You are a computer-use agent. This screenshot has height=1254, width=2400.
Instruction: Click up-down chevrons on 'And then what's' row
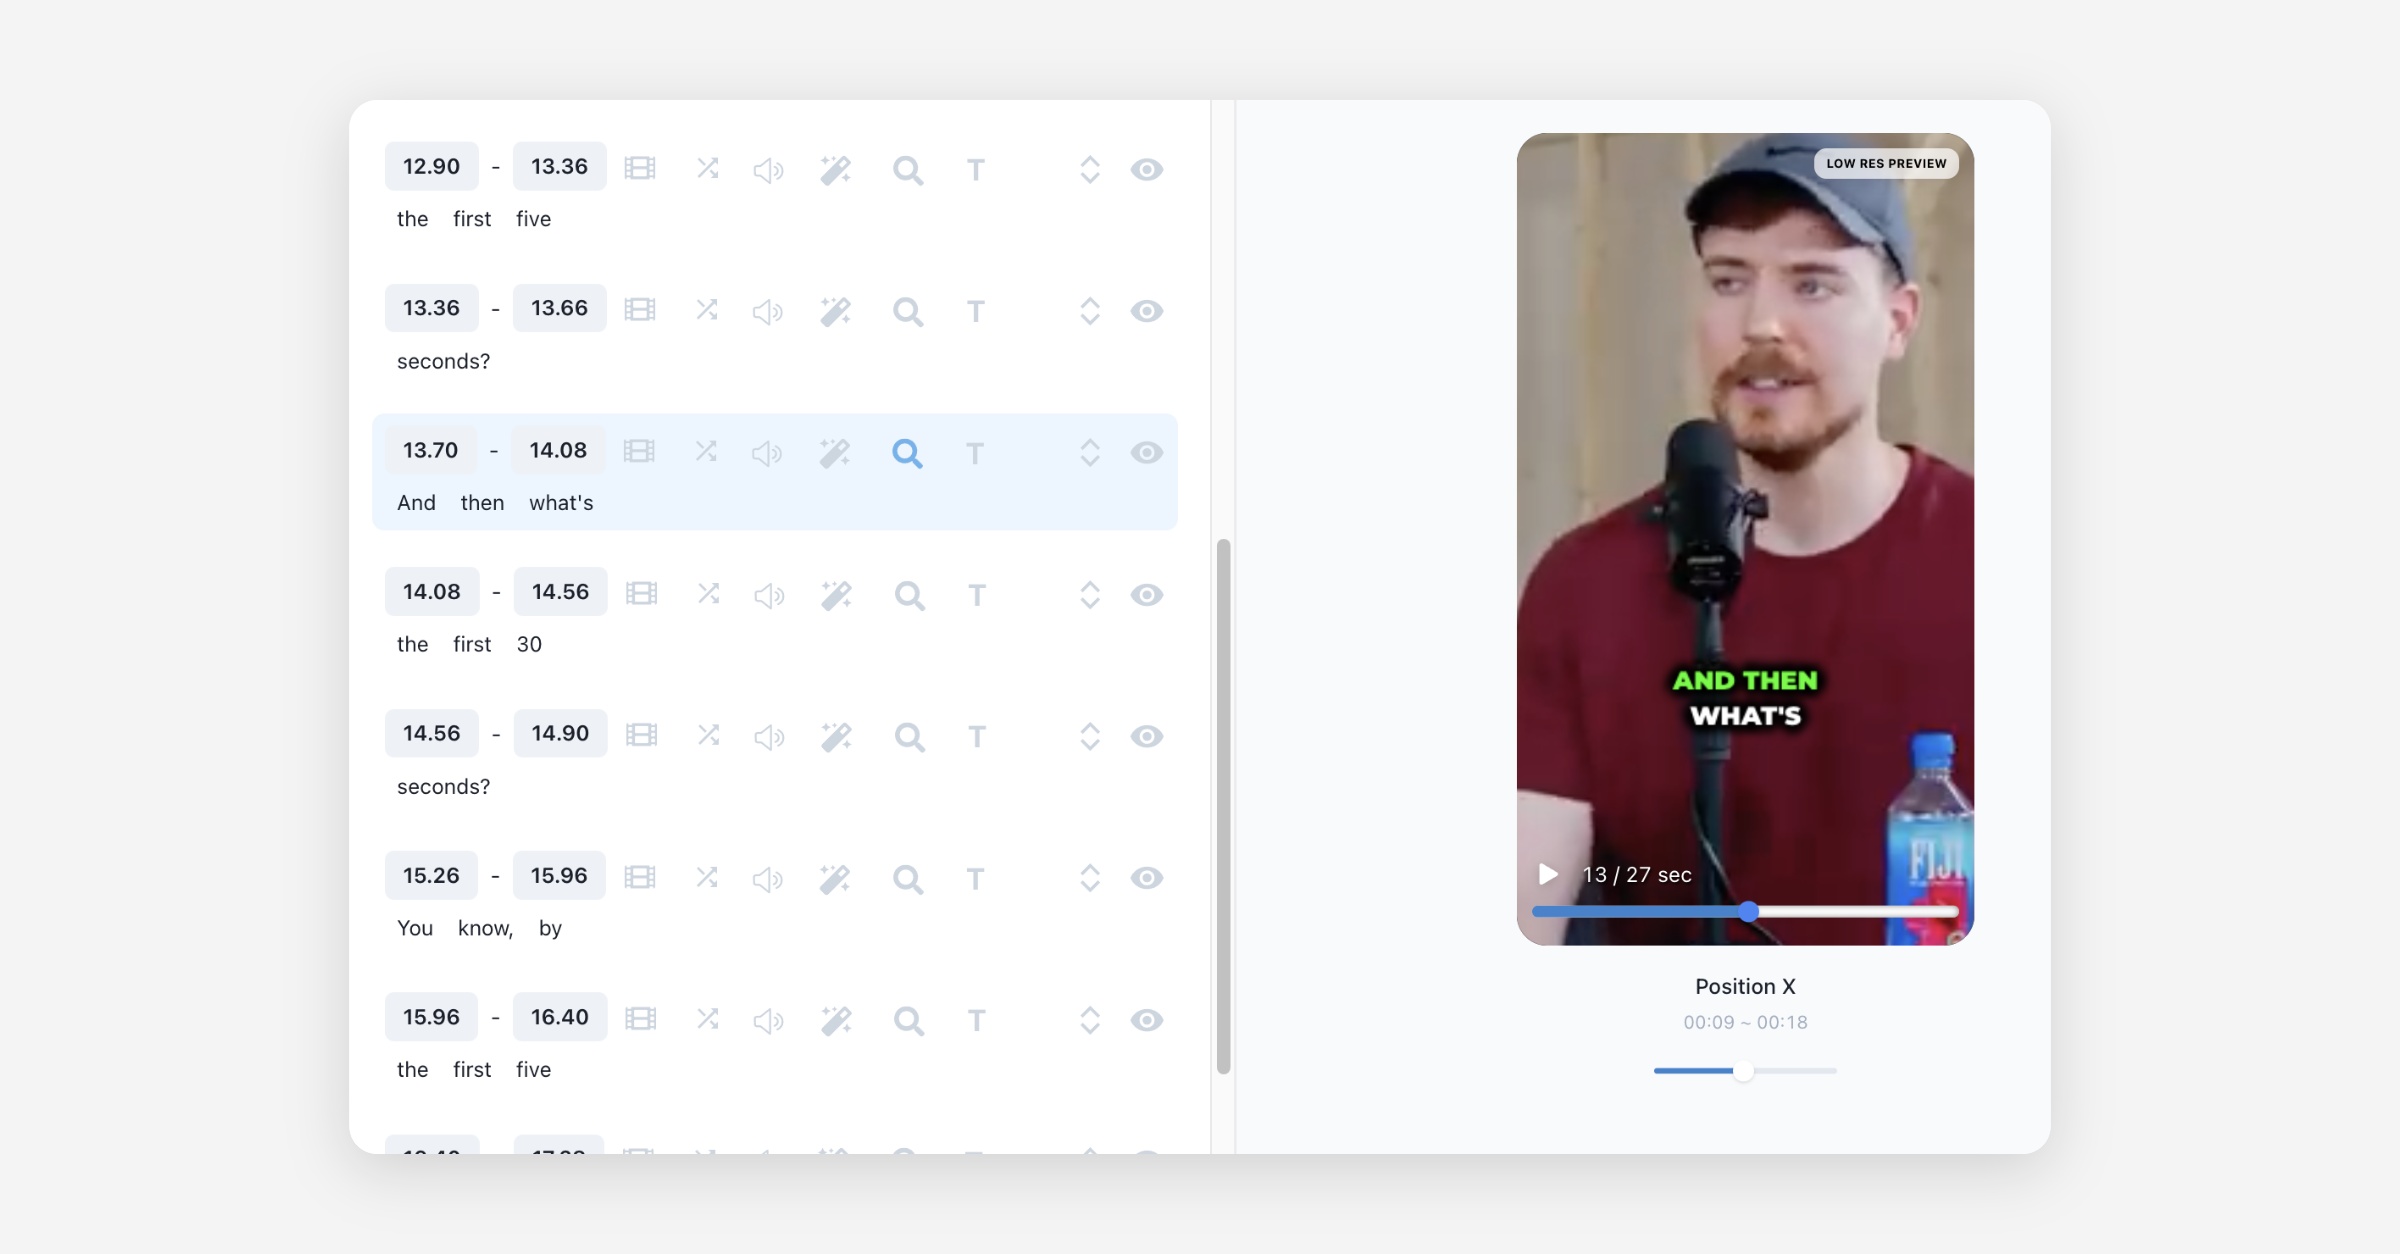coord(1090,453)
